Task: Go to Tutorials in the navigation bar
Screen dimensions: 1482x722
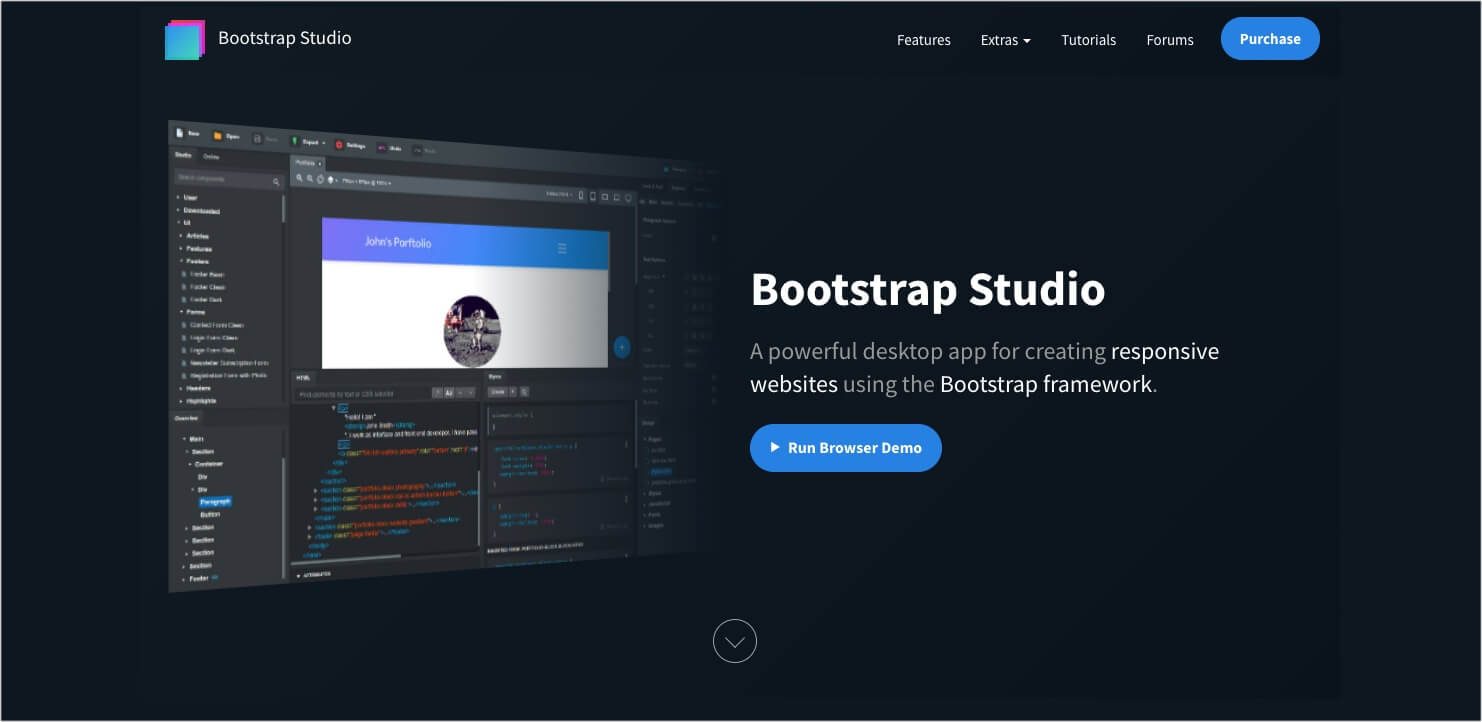Action: point(1089,40)
